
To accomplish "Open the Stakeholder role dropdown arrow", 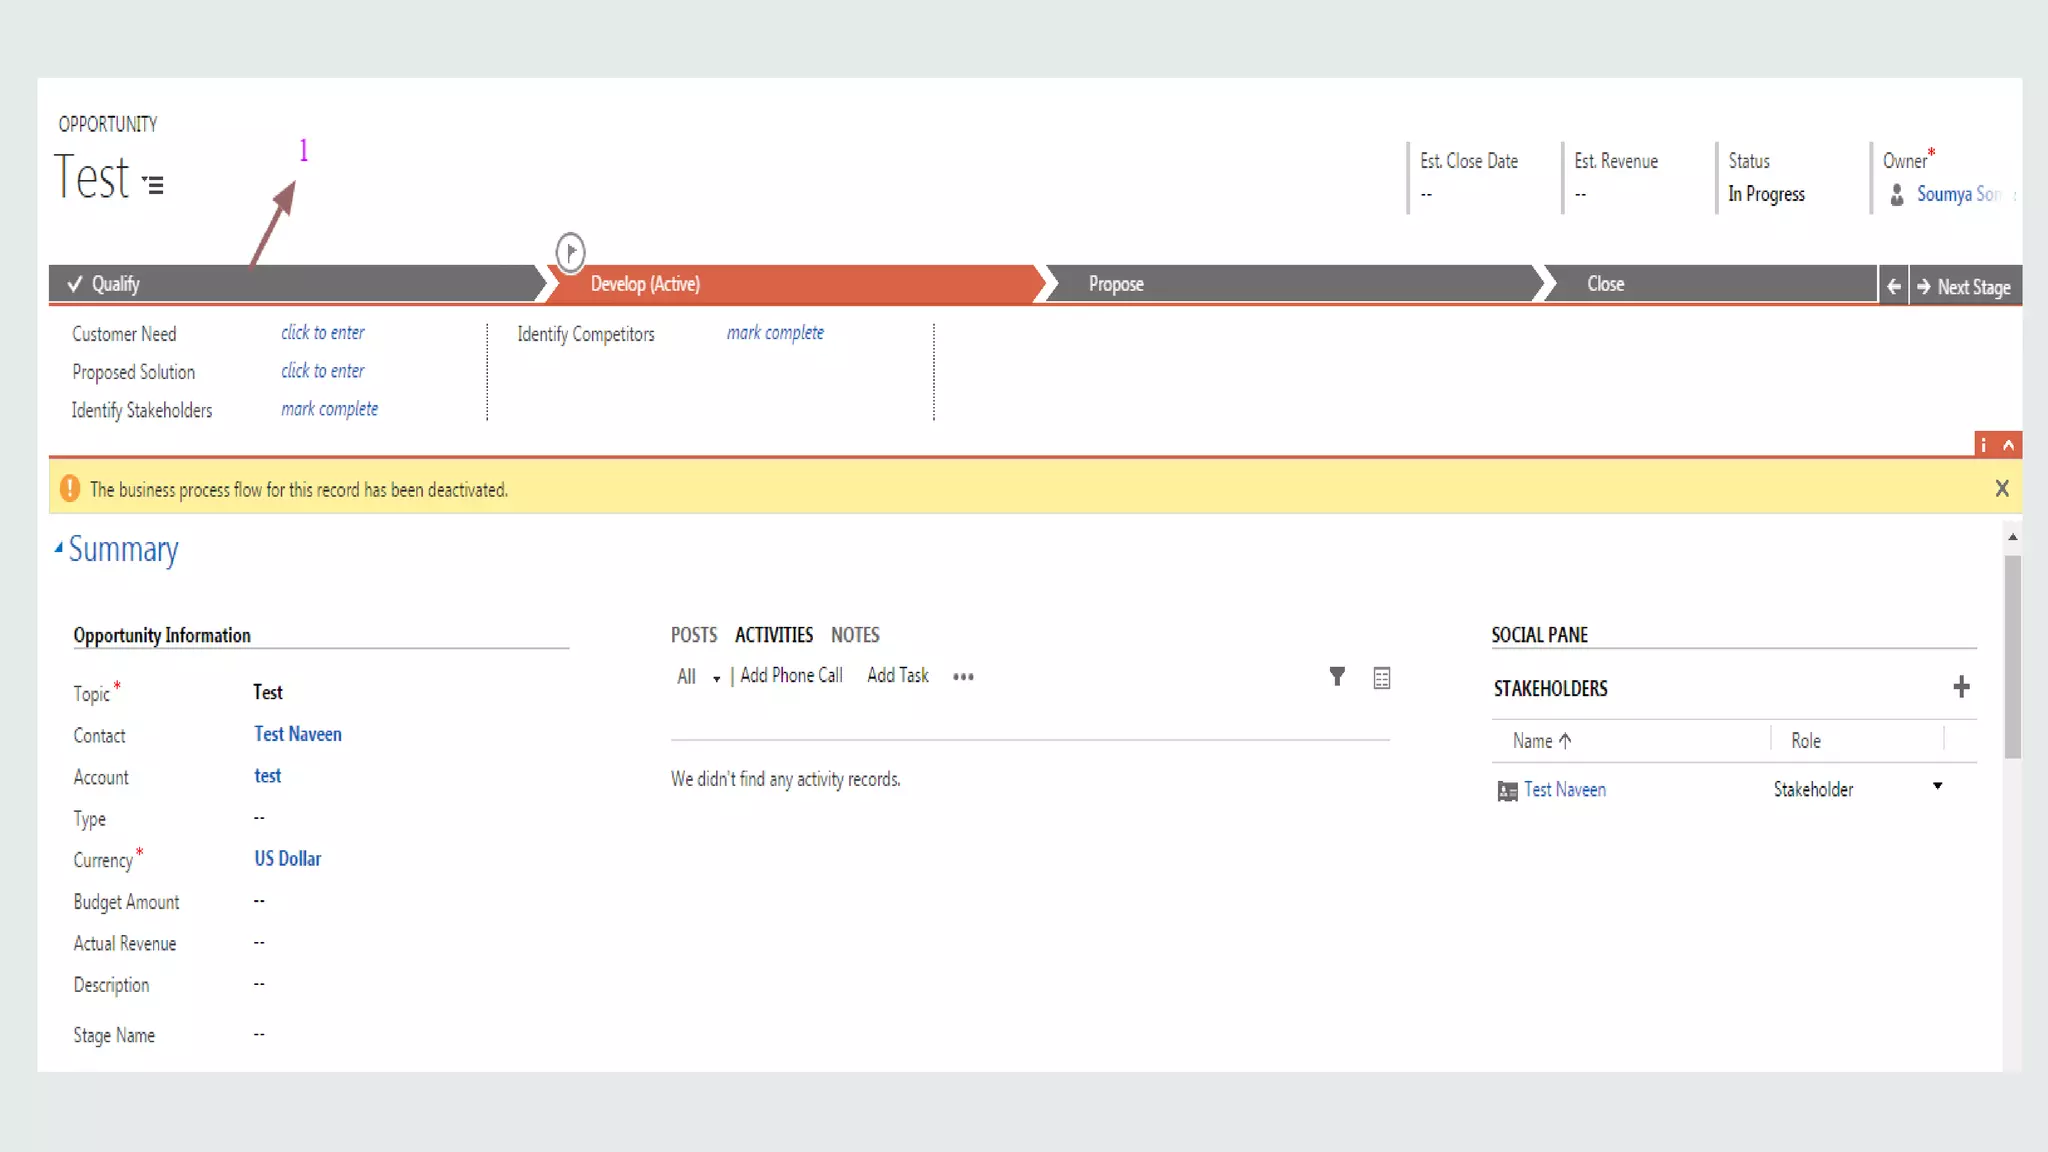I will (1937, 787).
